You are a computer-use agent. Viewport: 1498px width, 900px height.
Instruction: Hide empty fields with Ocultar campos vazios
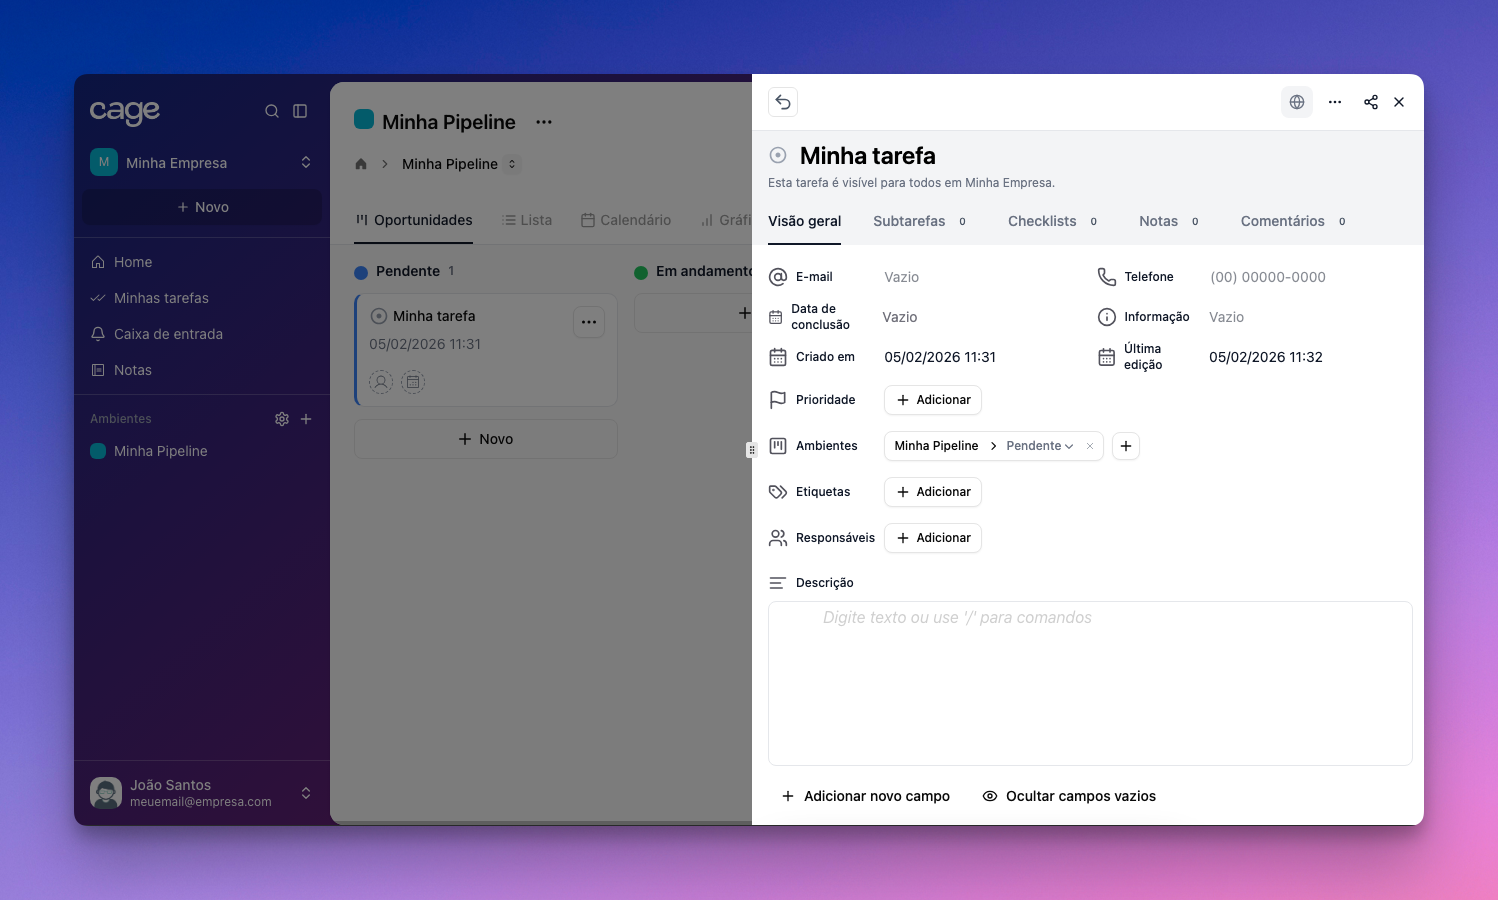(1069, 796)
